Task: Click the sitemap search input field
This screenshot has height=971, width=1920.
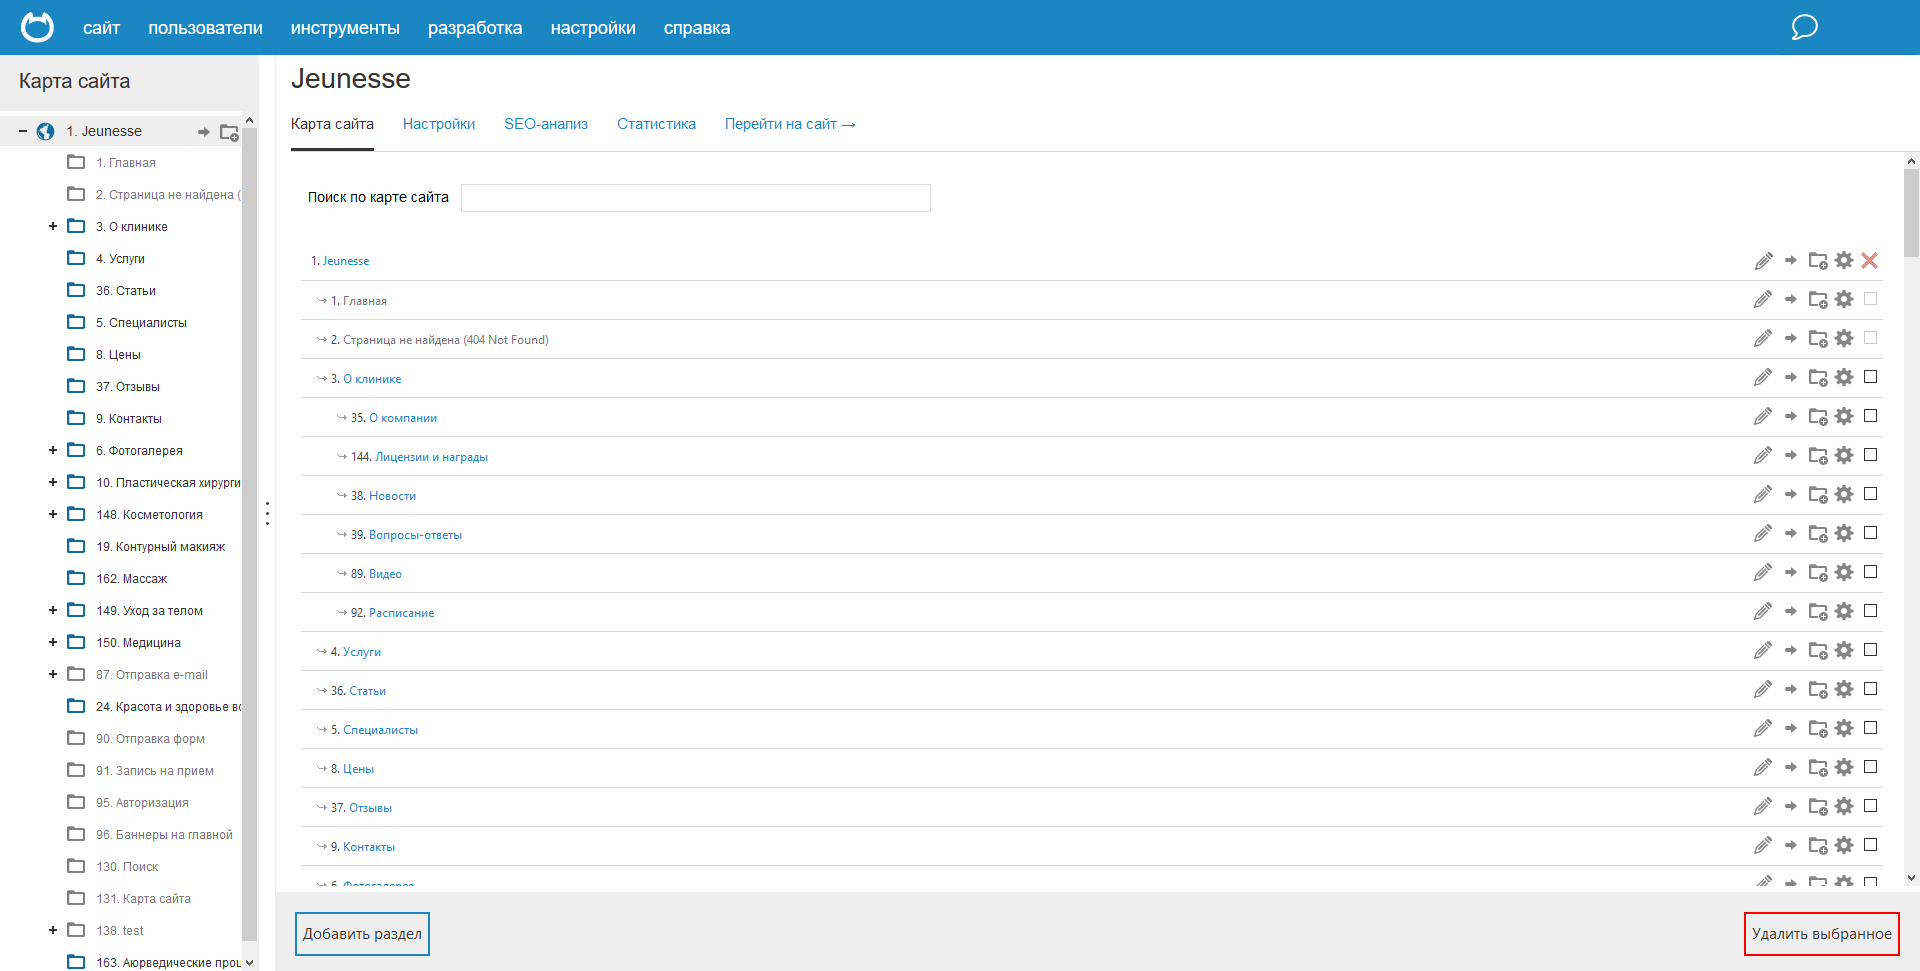Action: pyautogui.click(x=696, y=198)
